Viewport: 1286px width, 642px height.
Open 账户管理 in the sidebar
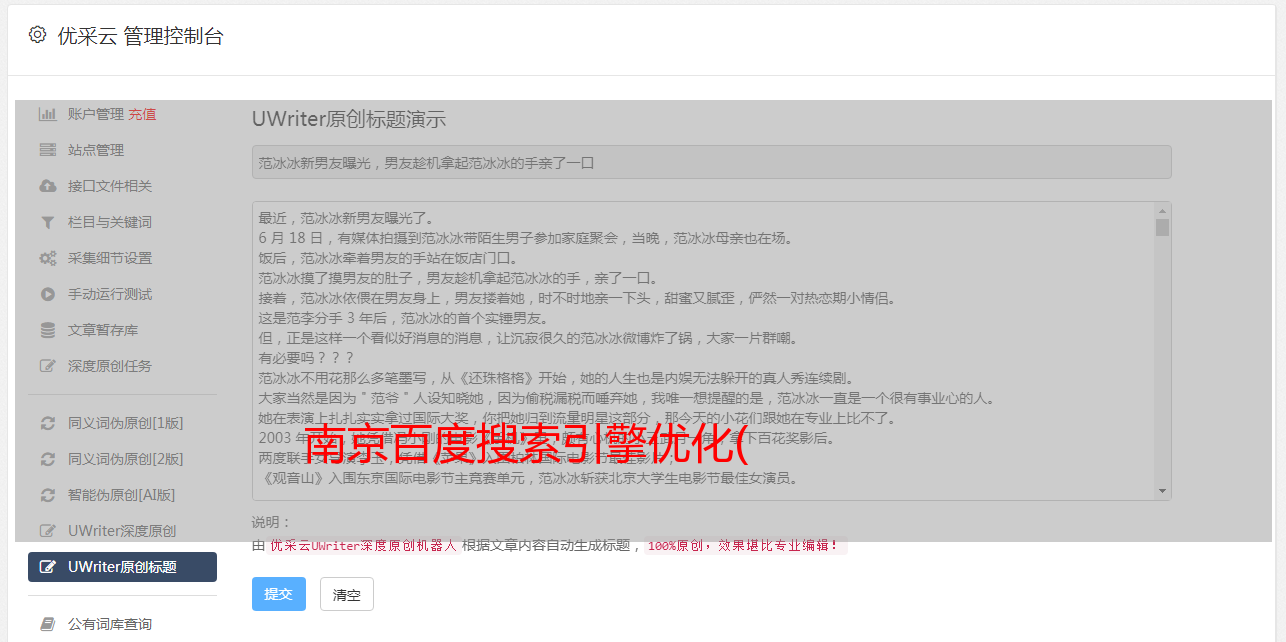coord(96,114)
